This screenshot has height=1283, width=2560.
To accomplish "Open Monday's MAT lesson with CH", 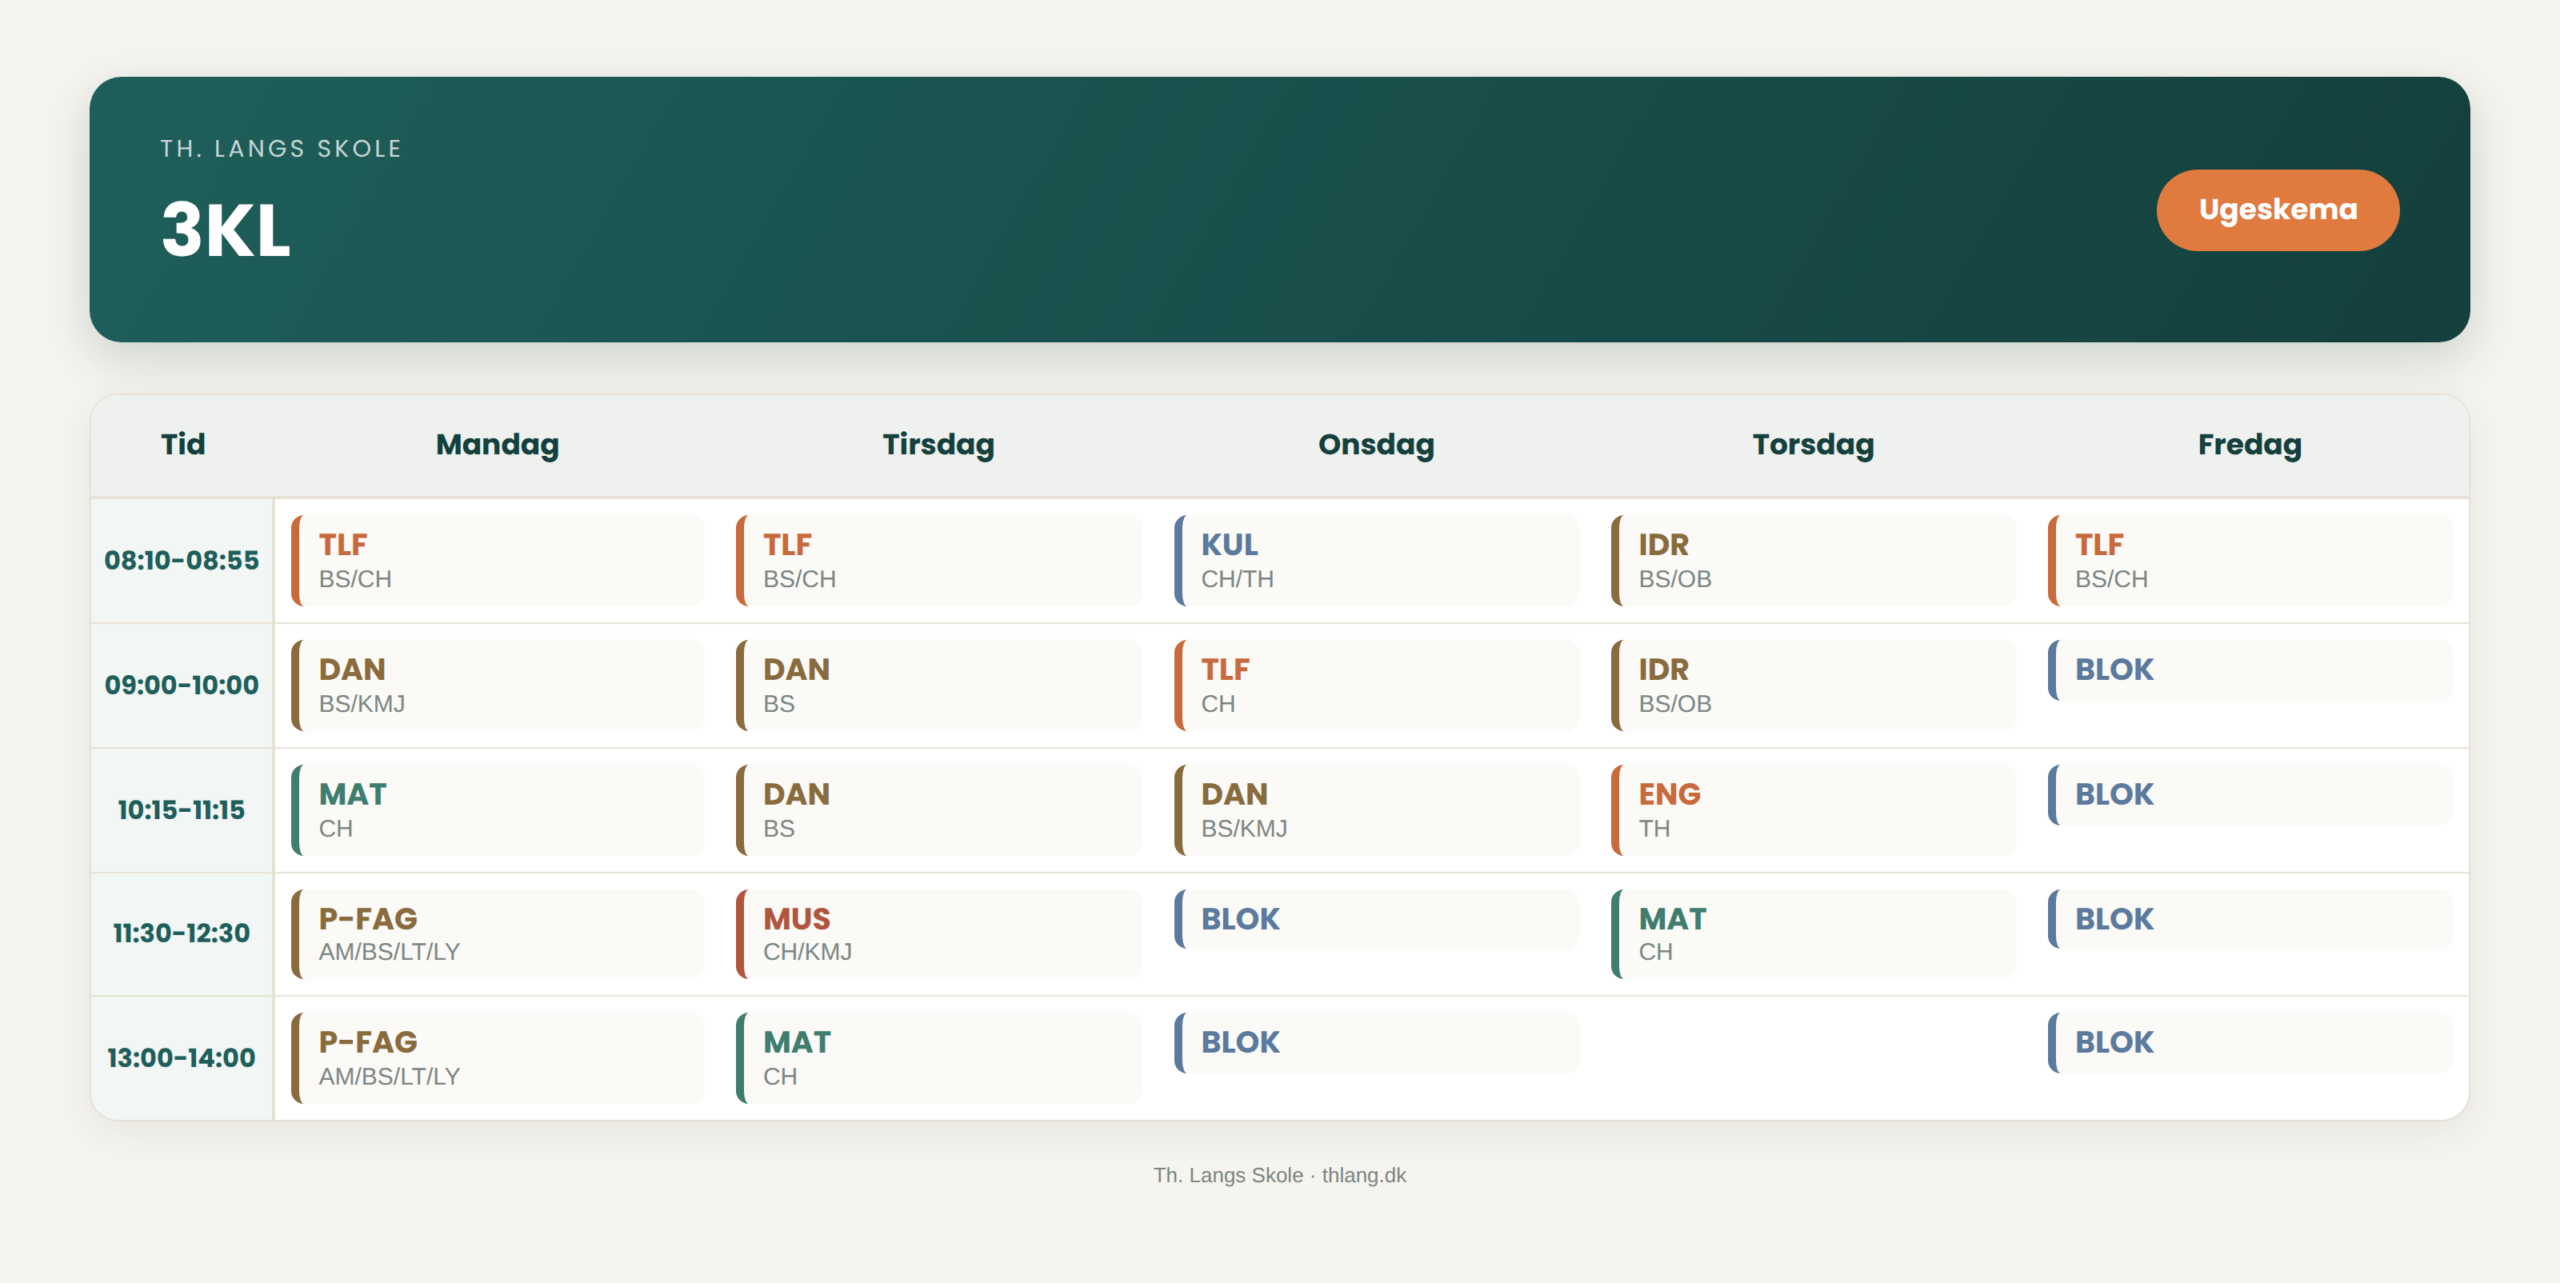I will (497, 810).
